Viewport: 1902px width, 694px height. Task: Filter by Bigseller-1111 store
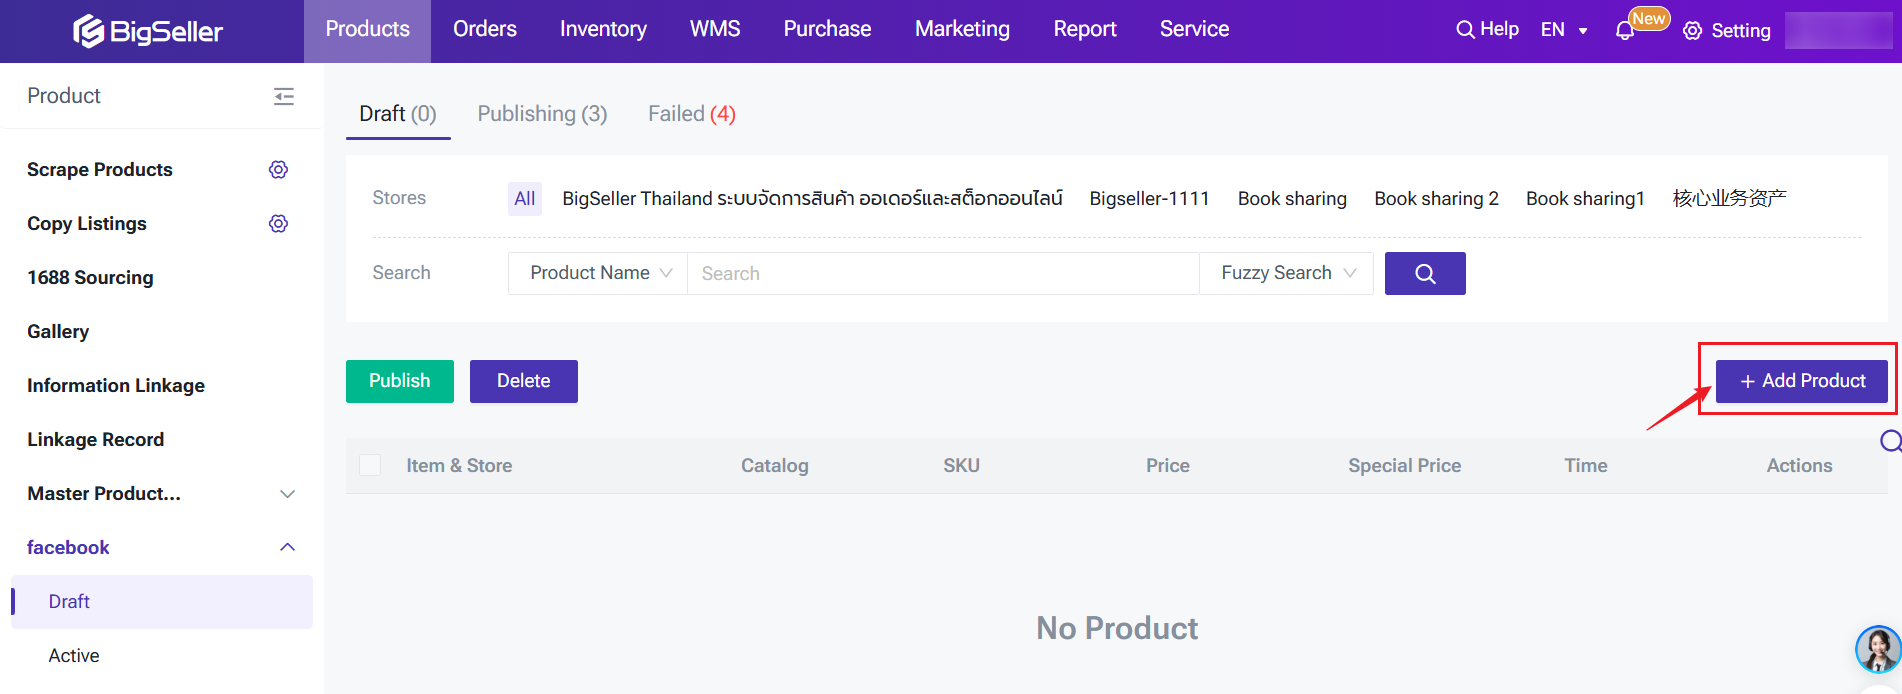pos(1149,199)
